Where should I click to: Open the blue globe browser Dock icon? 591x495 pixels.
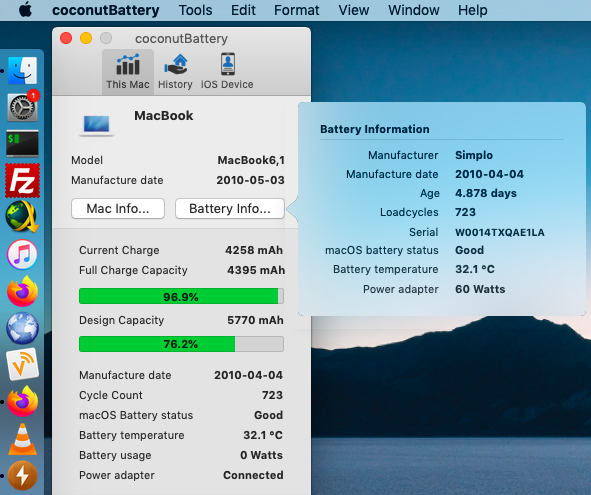click(x=23, y=328)
